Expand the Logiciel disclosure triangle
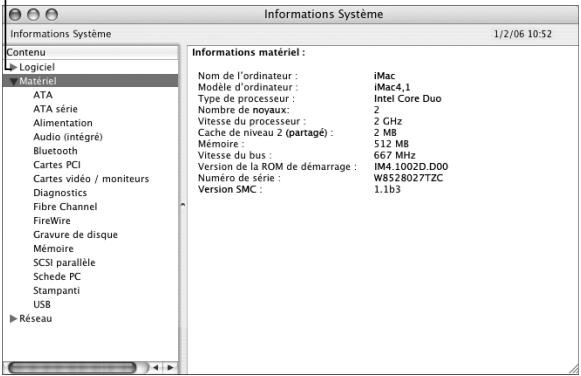 tap(13, 67)
